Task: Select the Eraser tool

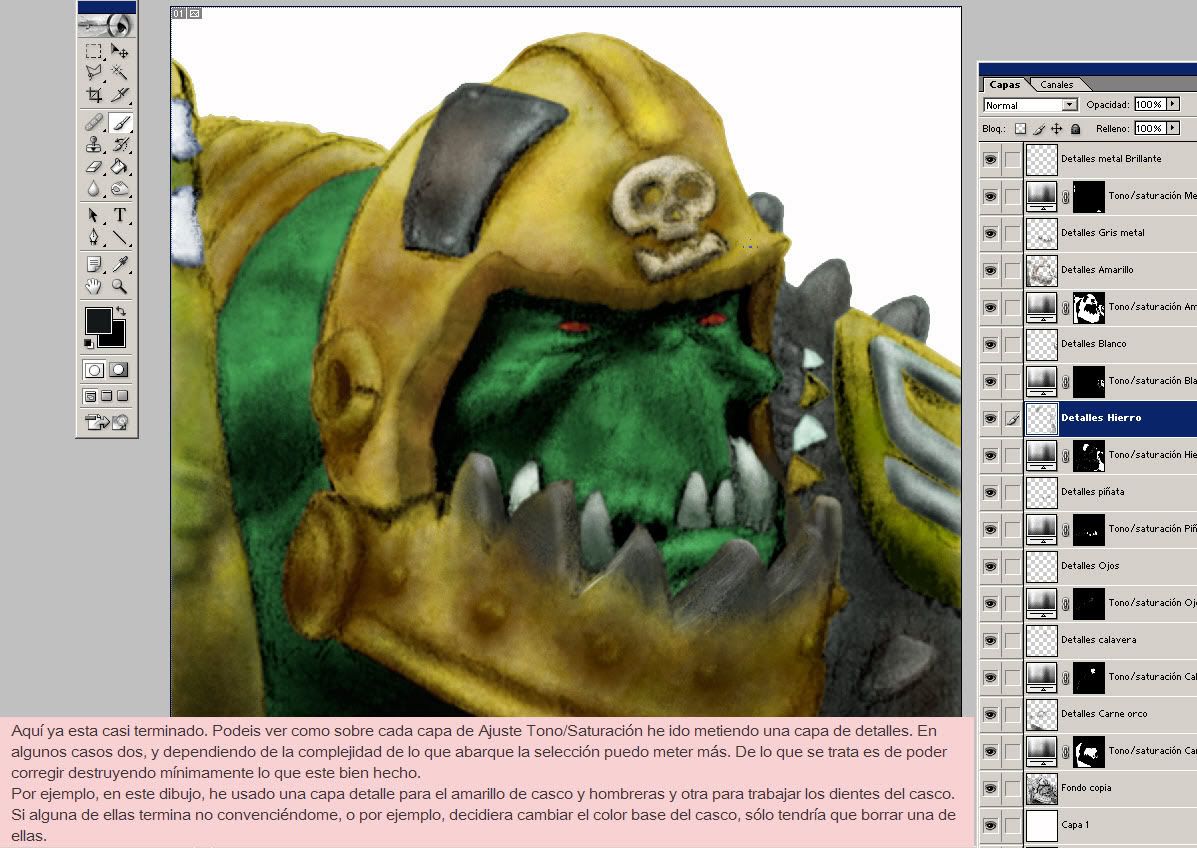Action: coord(94,166)
